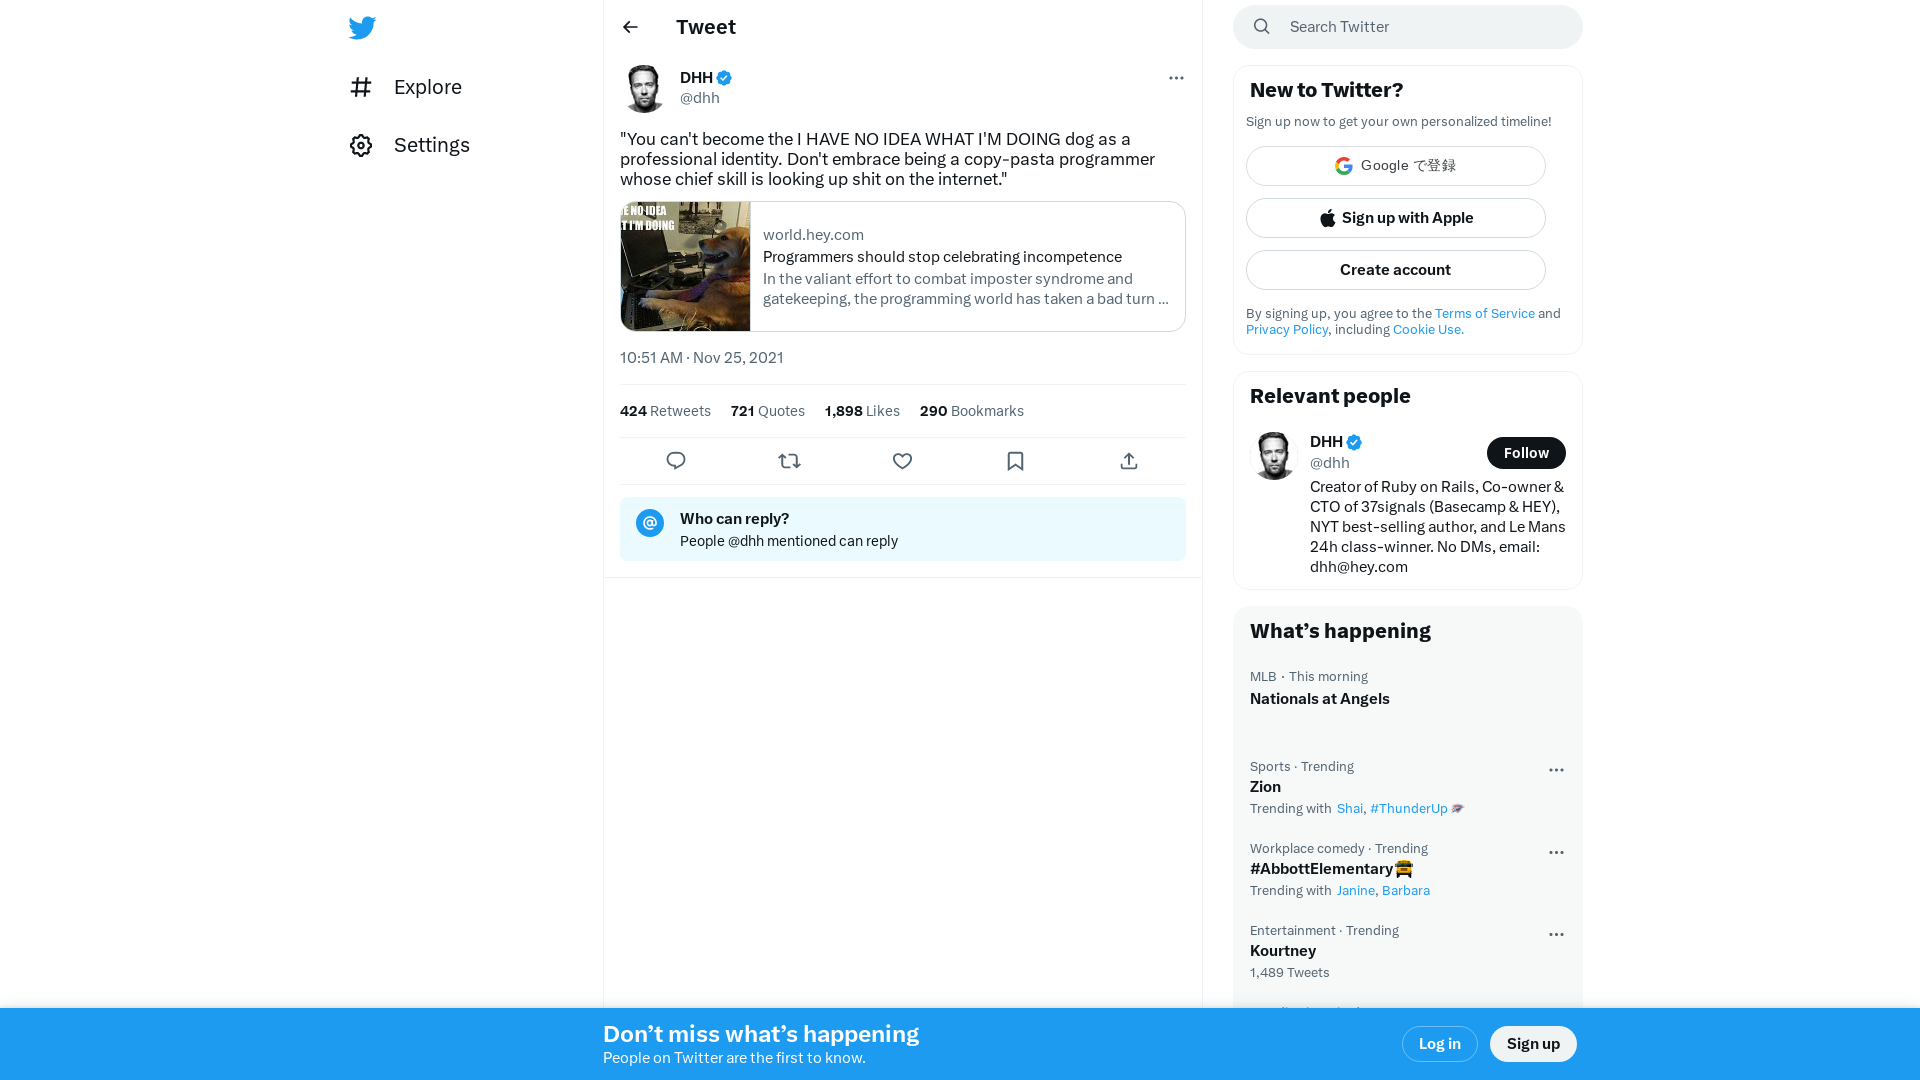Click the Create account button

1396,270
